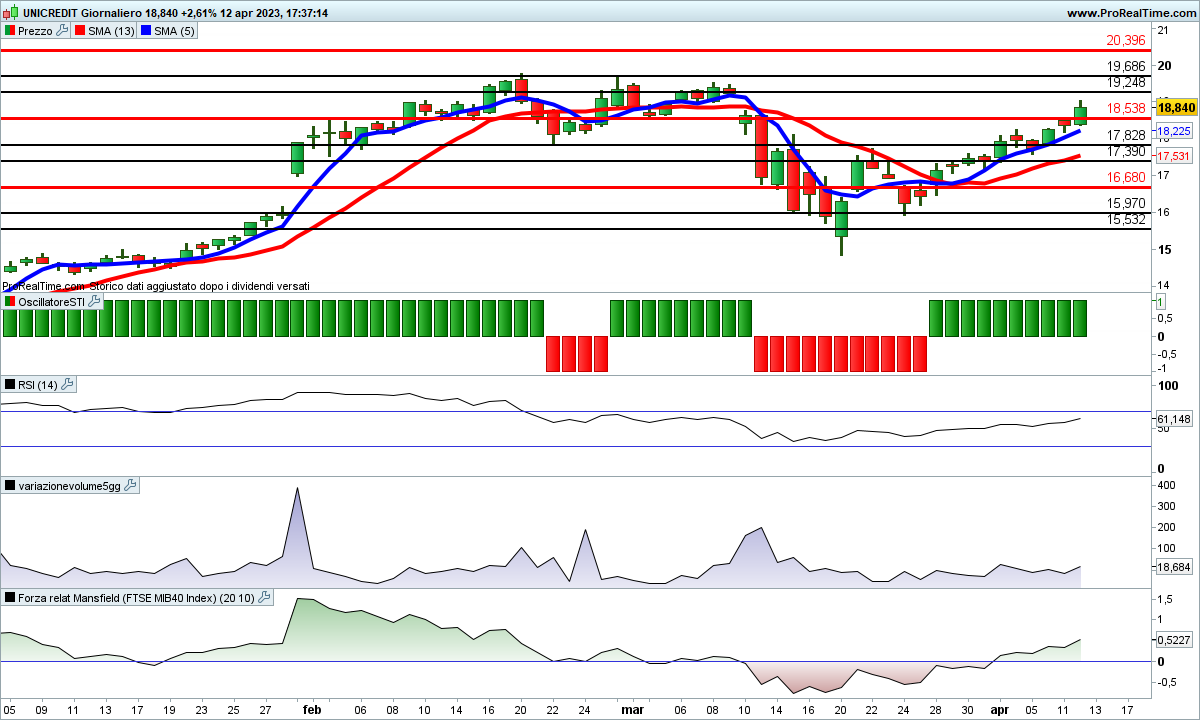
Task: Open Prezzo settings via its wrench icon
Action: [x=62, y=31]
